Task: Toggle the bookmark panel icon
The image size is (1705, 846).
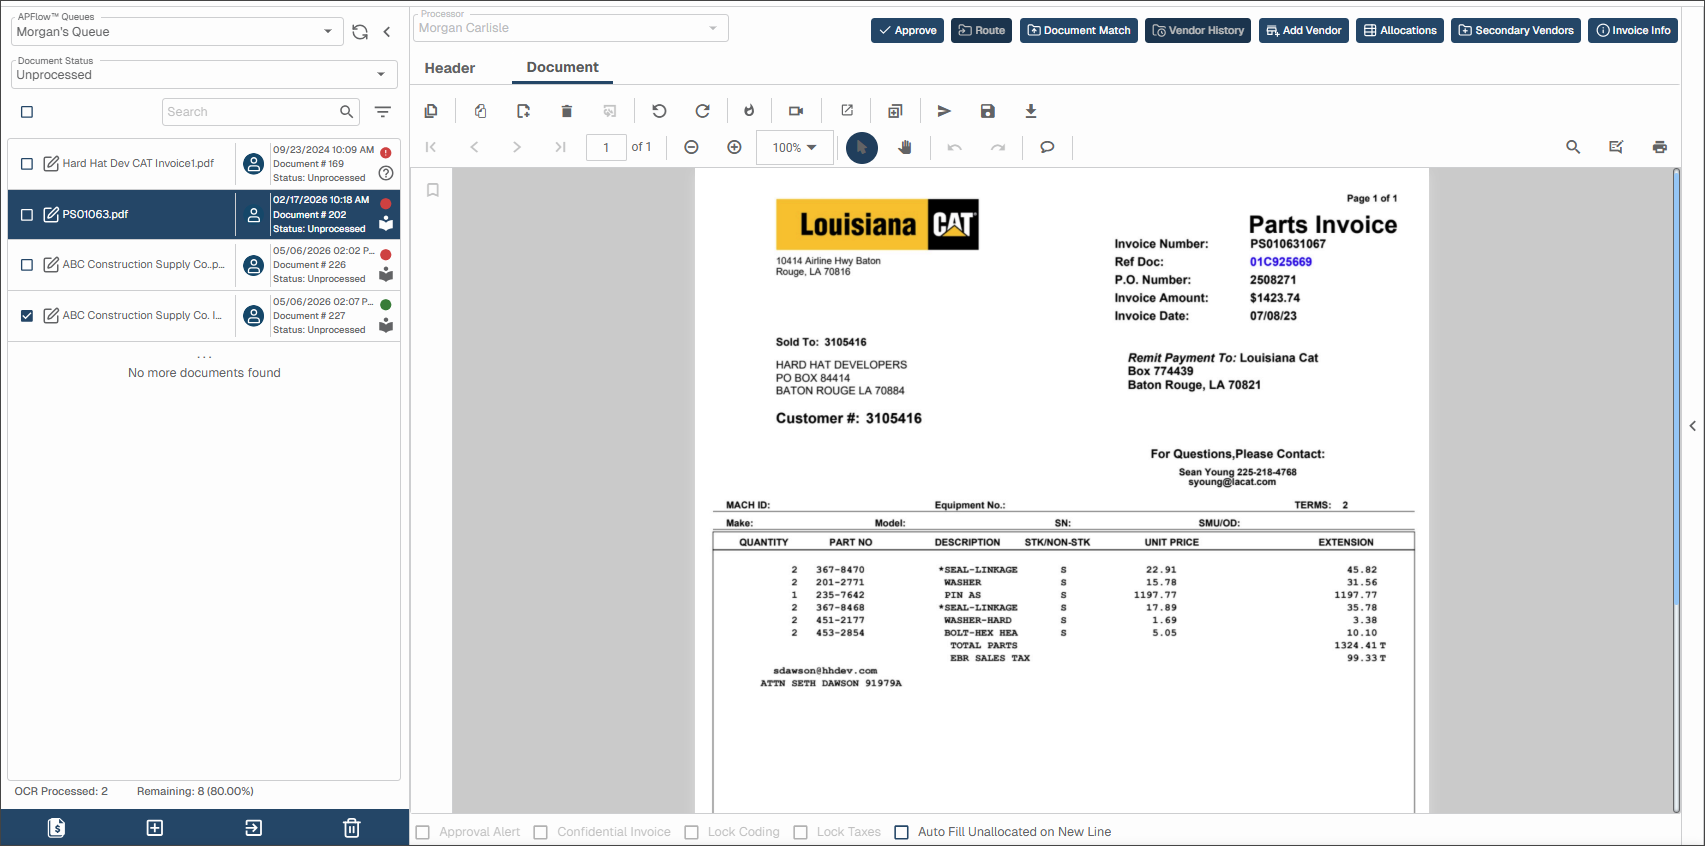Action: click(x=433, y=190)
